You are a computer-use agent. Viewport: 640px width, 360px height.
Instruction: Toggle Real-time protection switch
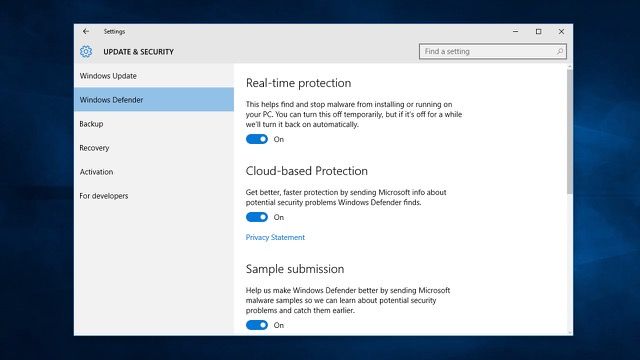[257, 139]
